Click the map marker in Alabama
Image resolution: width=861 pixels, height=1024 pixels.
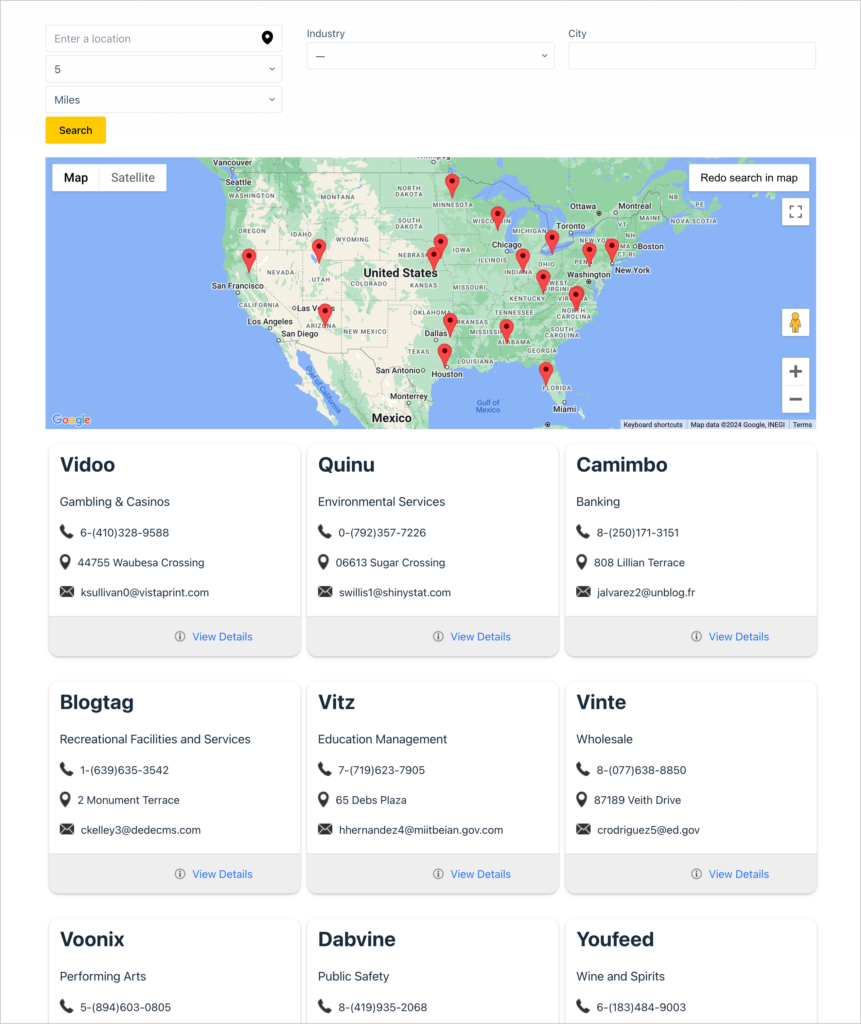506,331
